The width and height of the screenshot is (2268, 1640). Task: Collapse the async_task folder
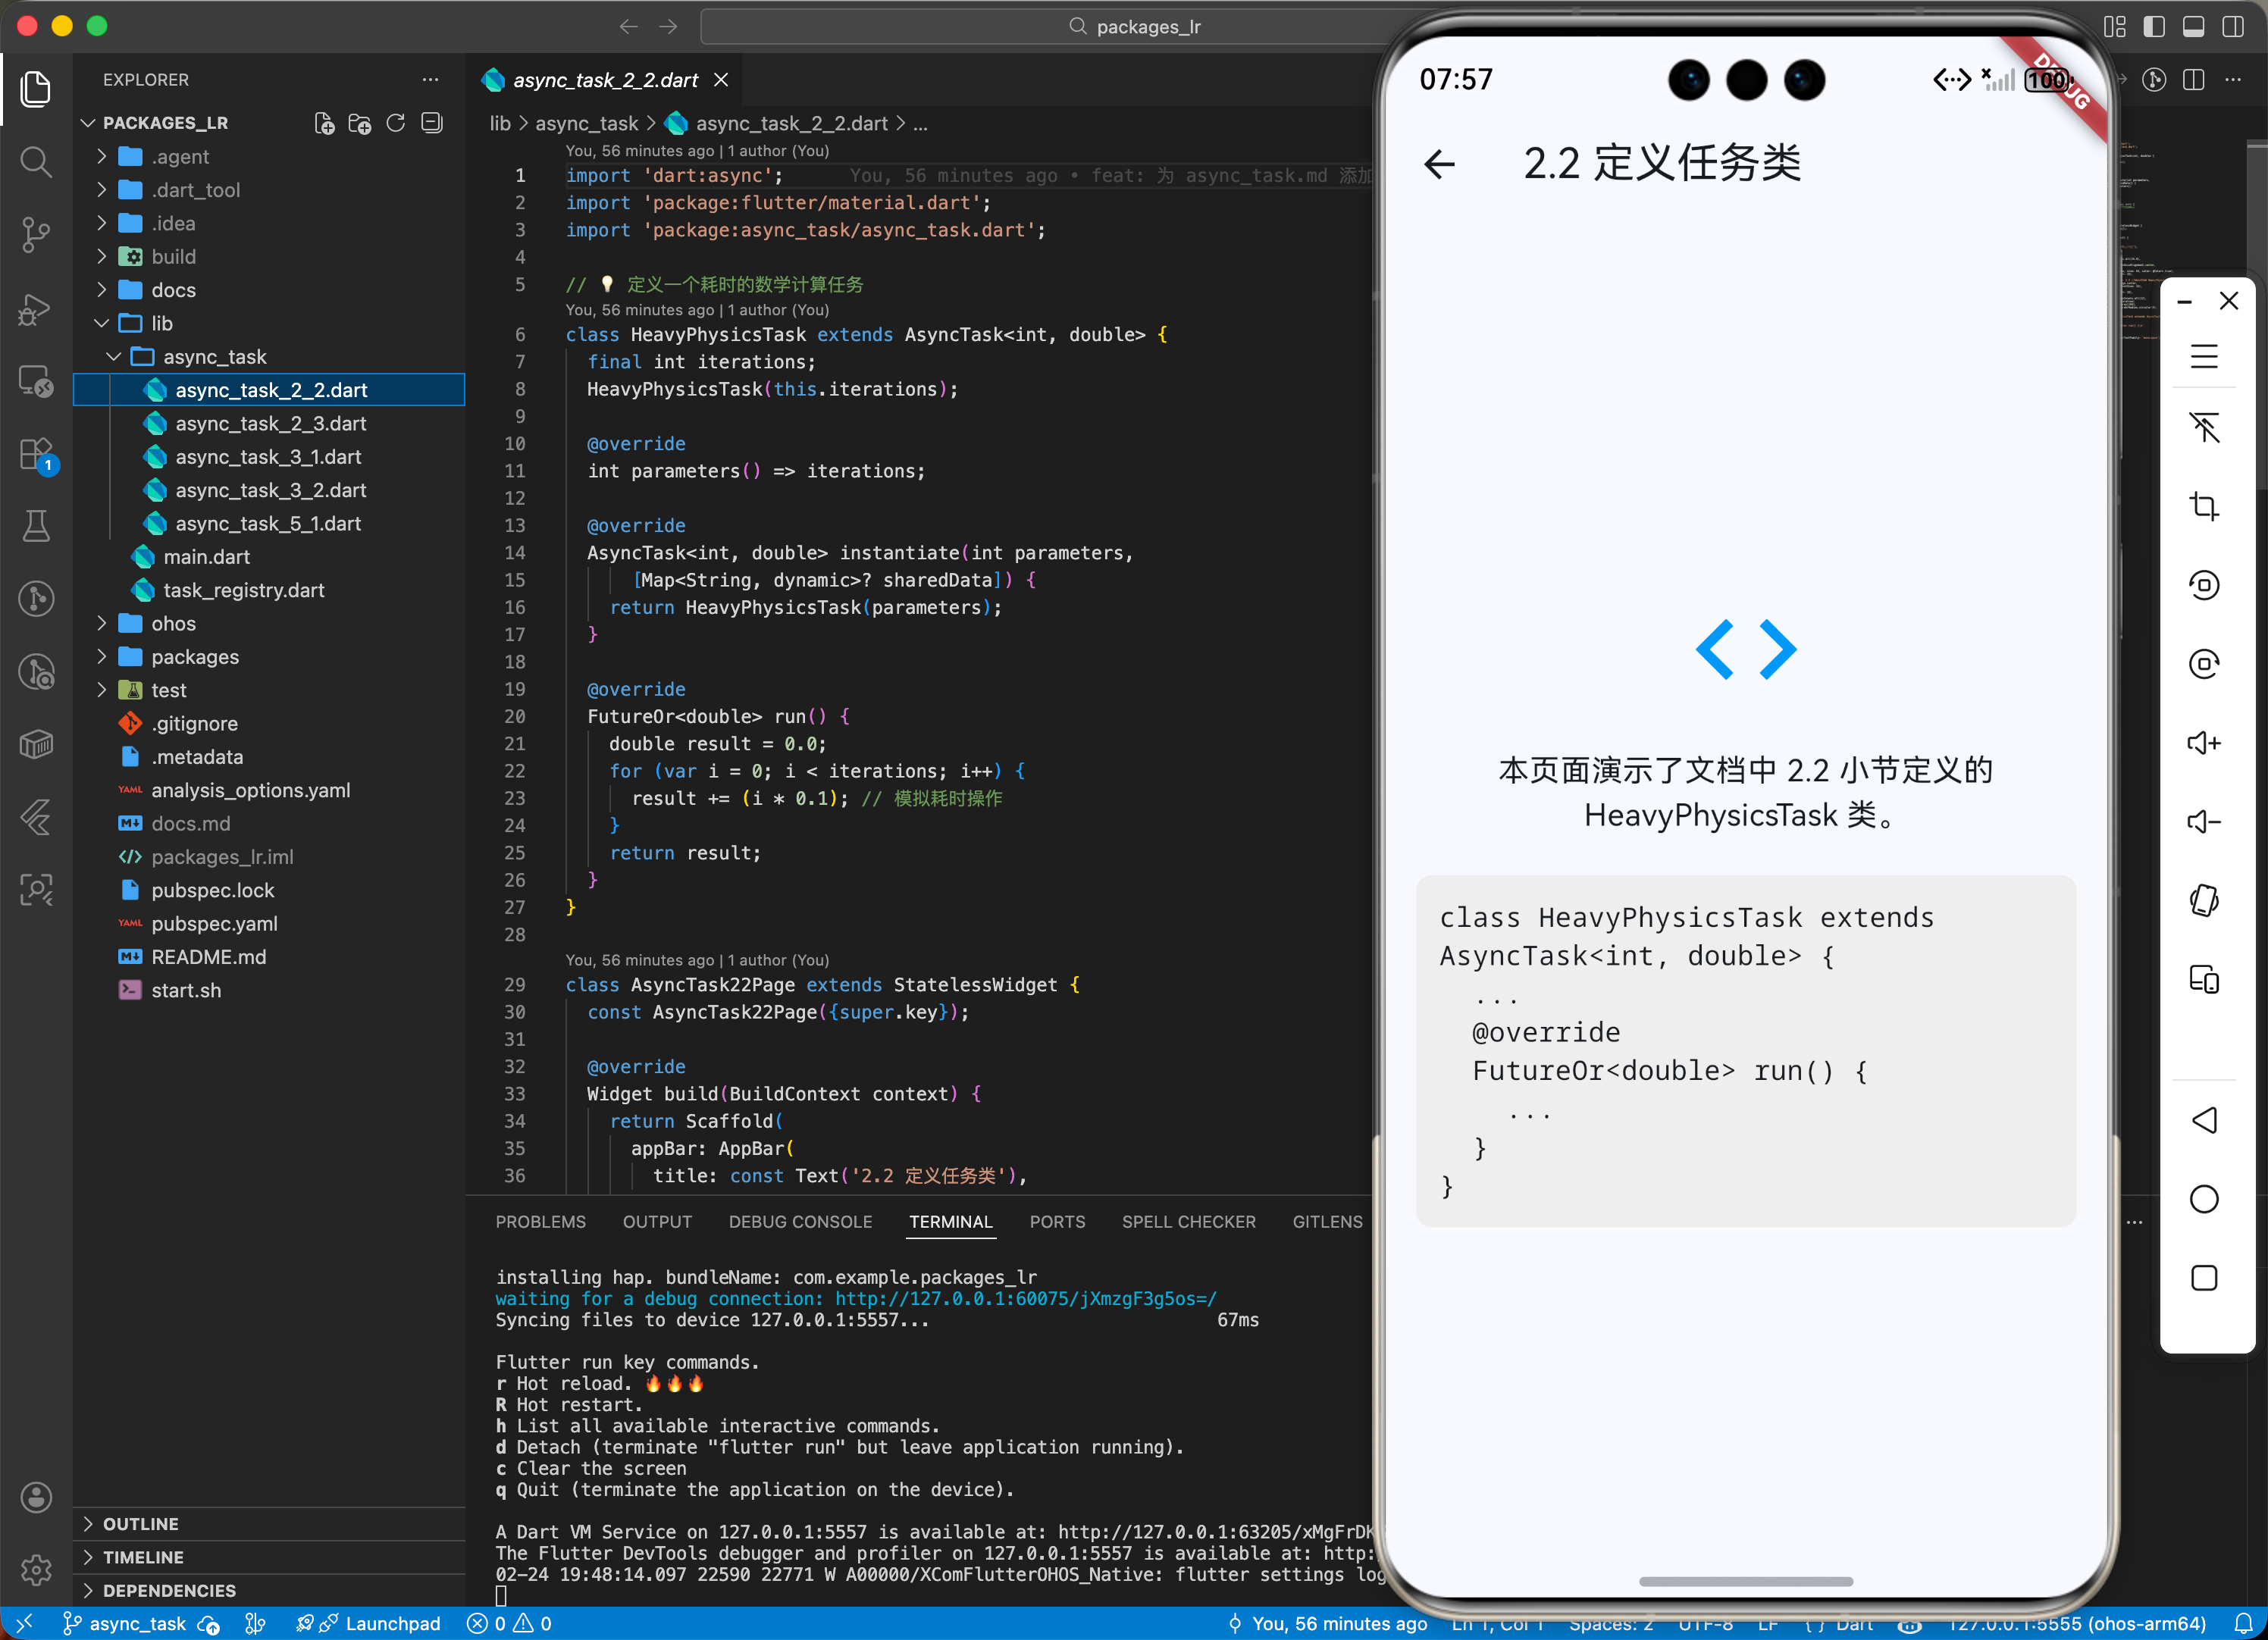(x=214, y=357)
